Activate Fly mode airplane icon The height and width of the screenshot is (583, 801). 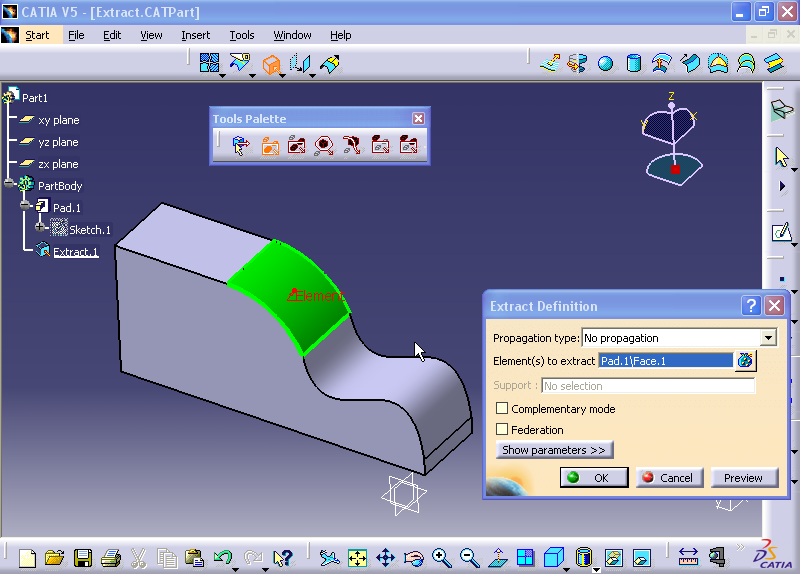329,557
